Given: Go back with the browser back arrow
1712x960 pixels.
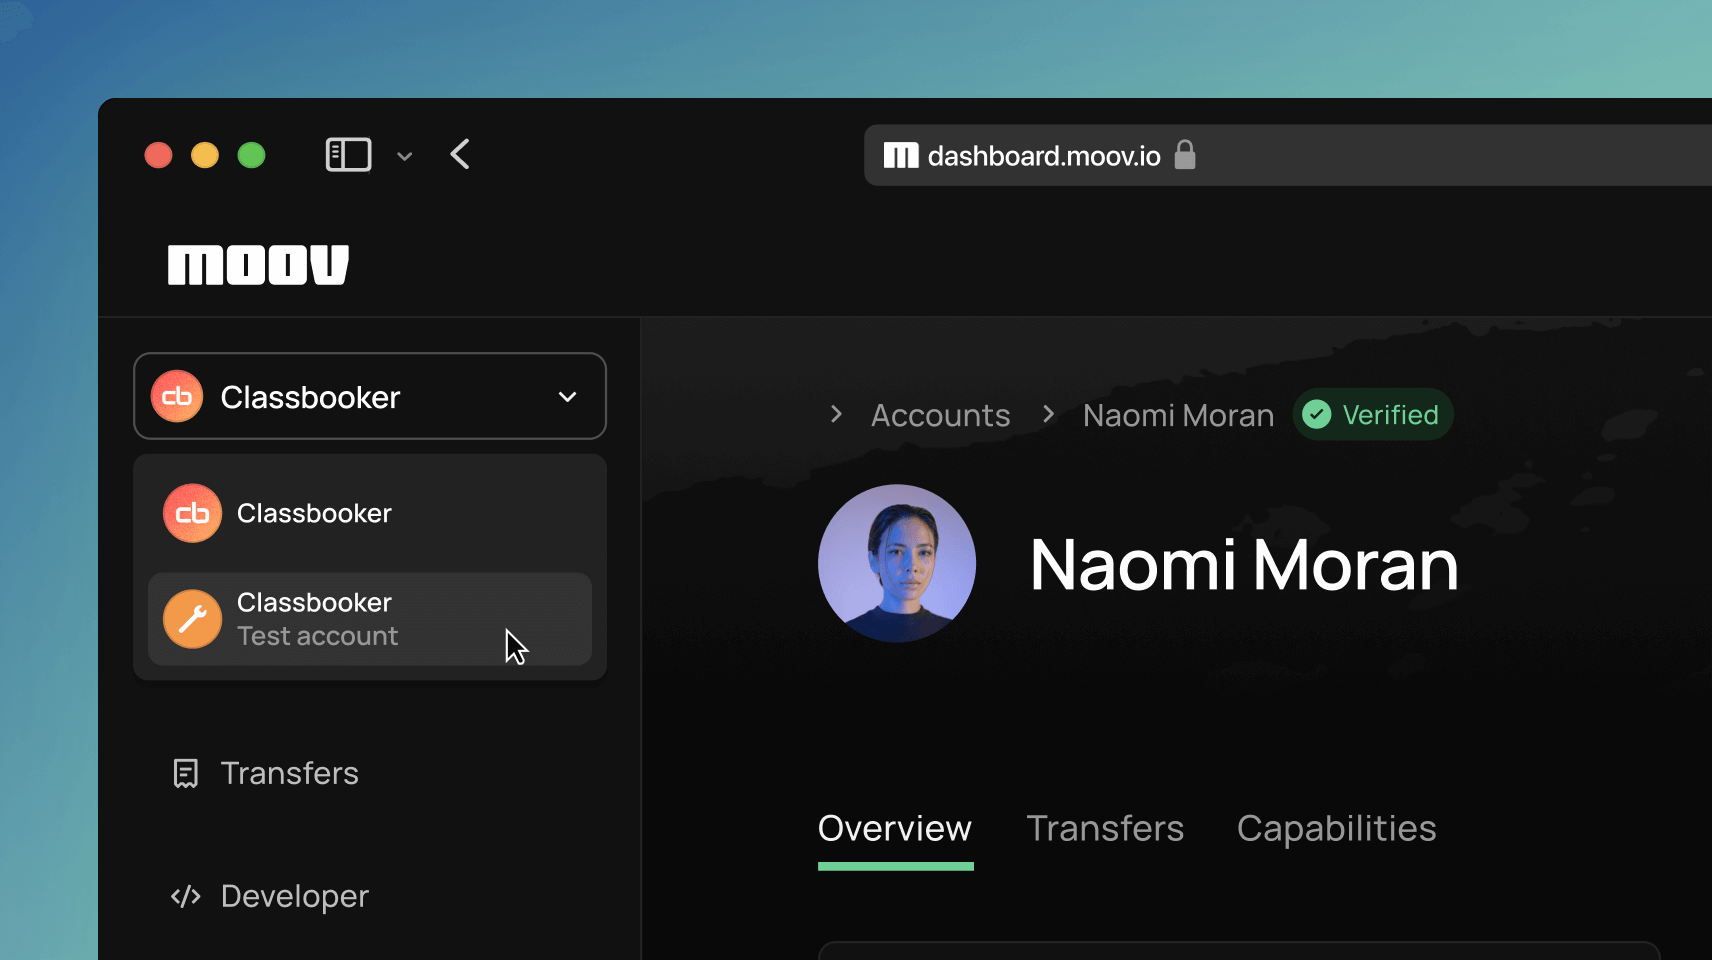Looking at the screenshot, I should [460, 154].
